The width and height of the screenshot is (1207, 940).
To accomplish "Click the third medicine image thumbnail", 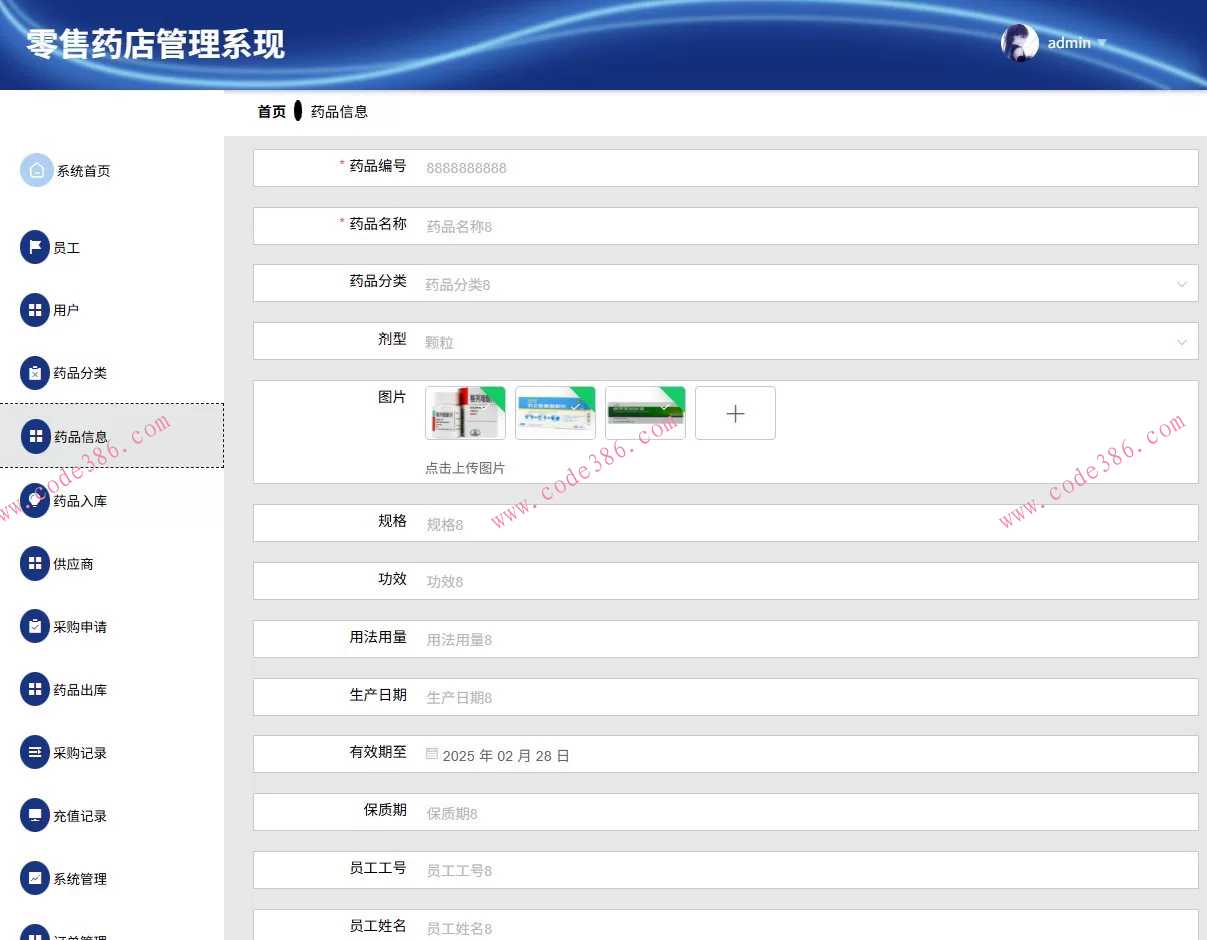I will [x=645, y=413].
